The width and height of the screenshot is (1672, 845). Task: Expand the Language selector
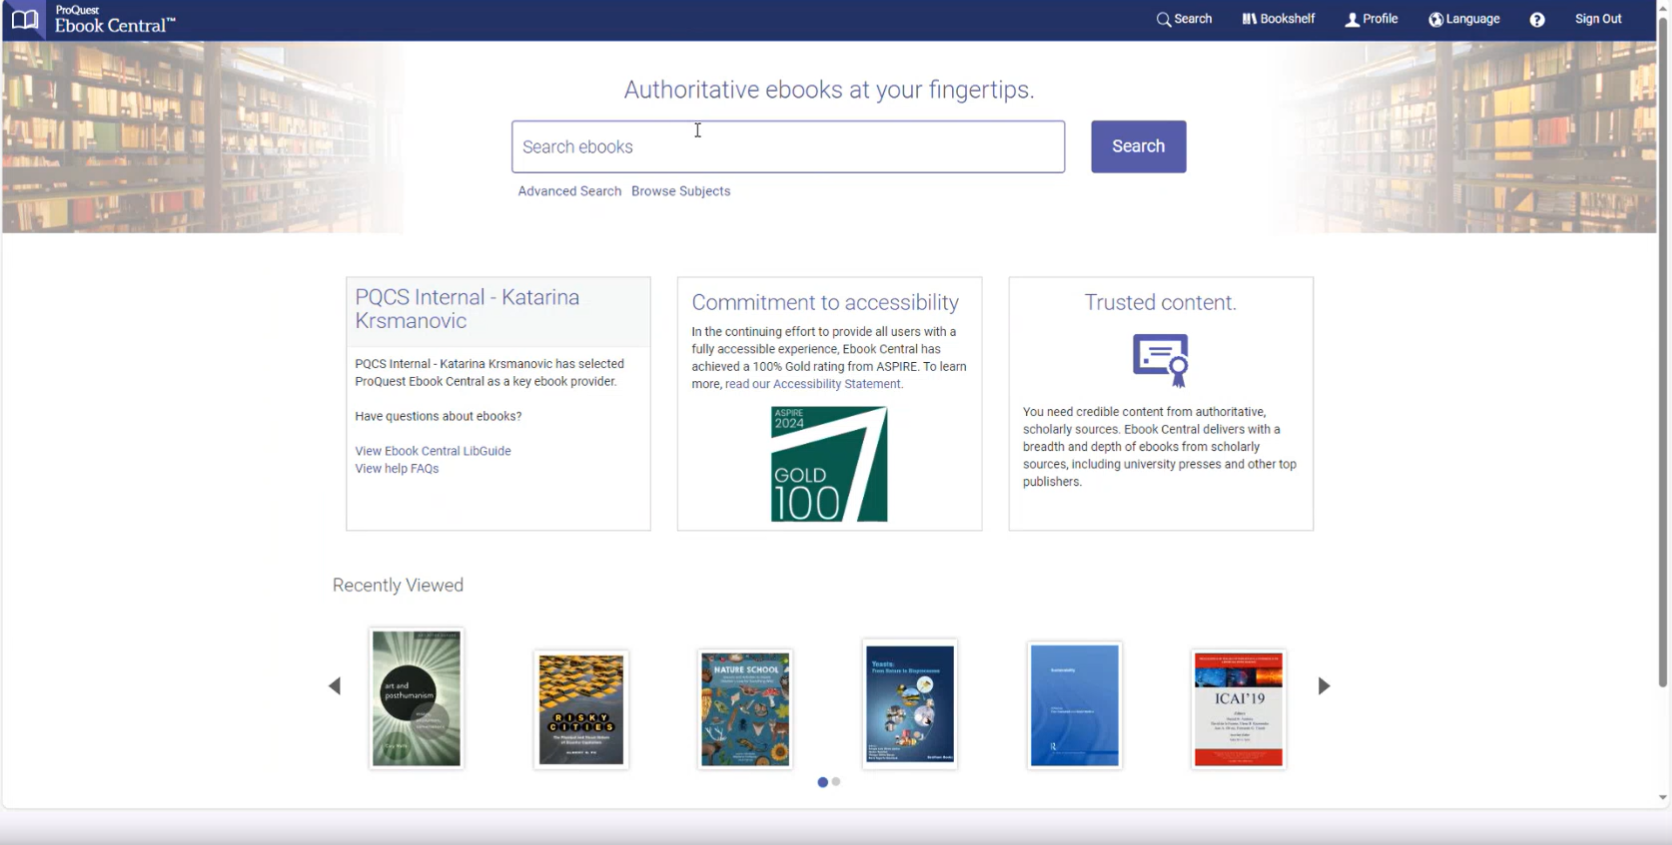(1464, 19)
